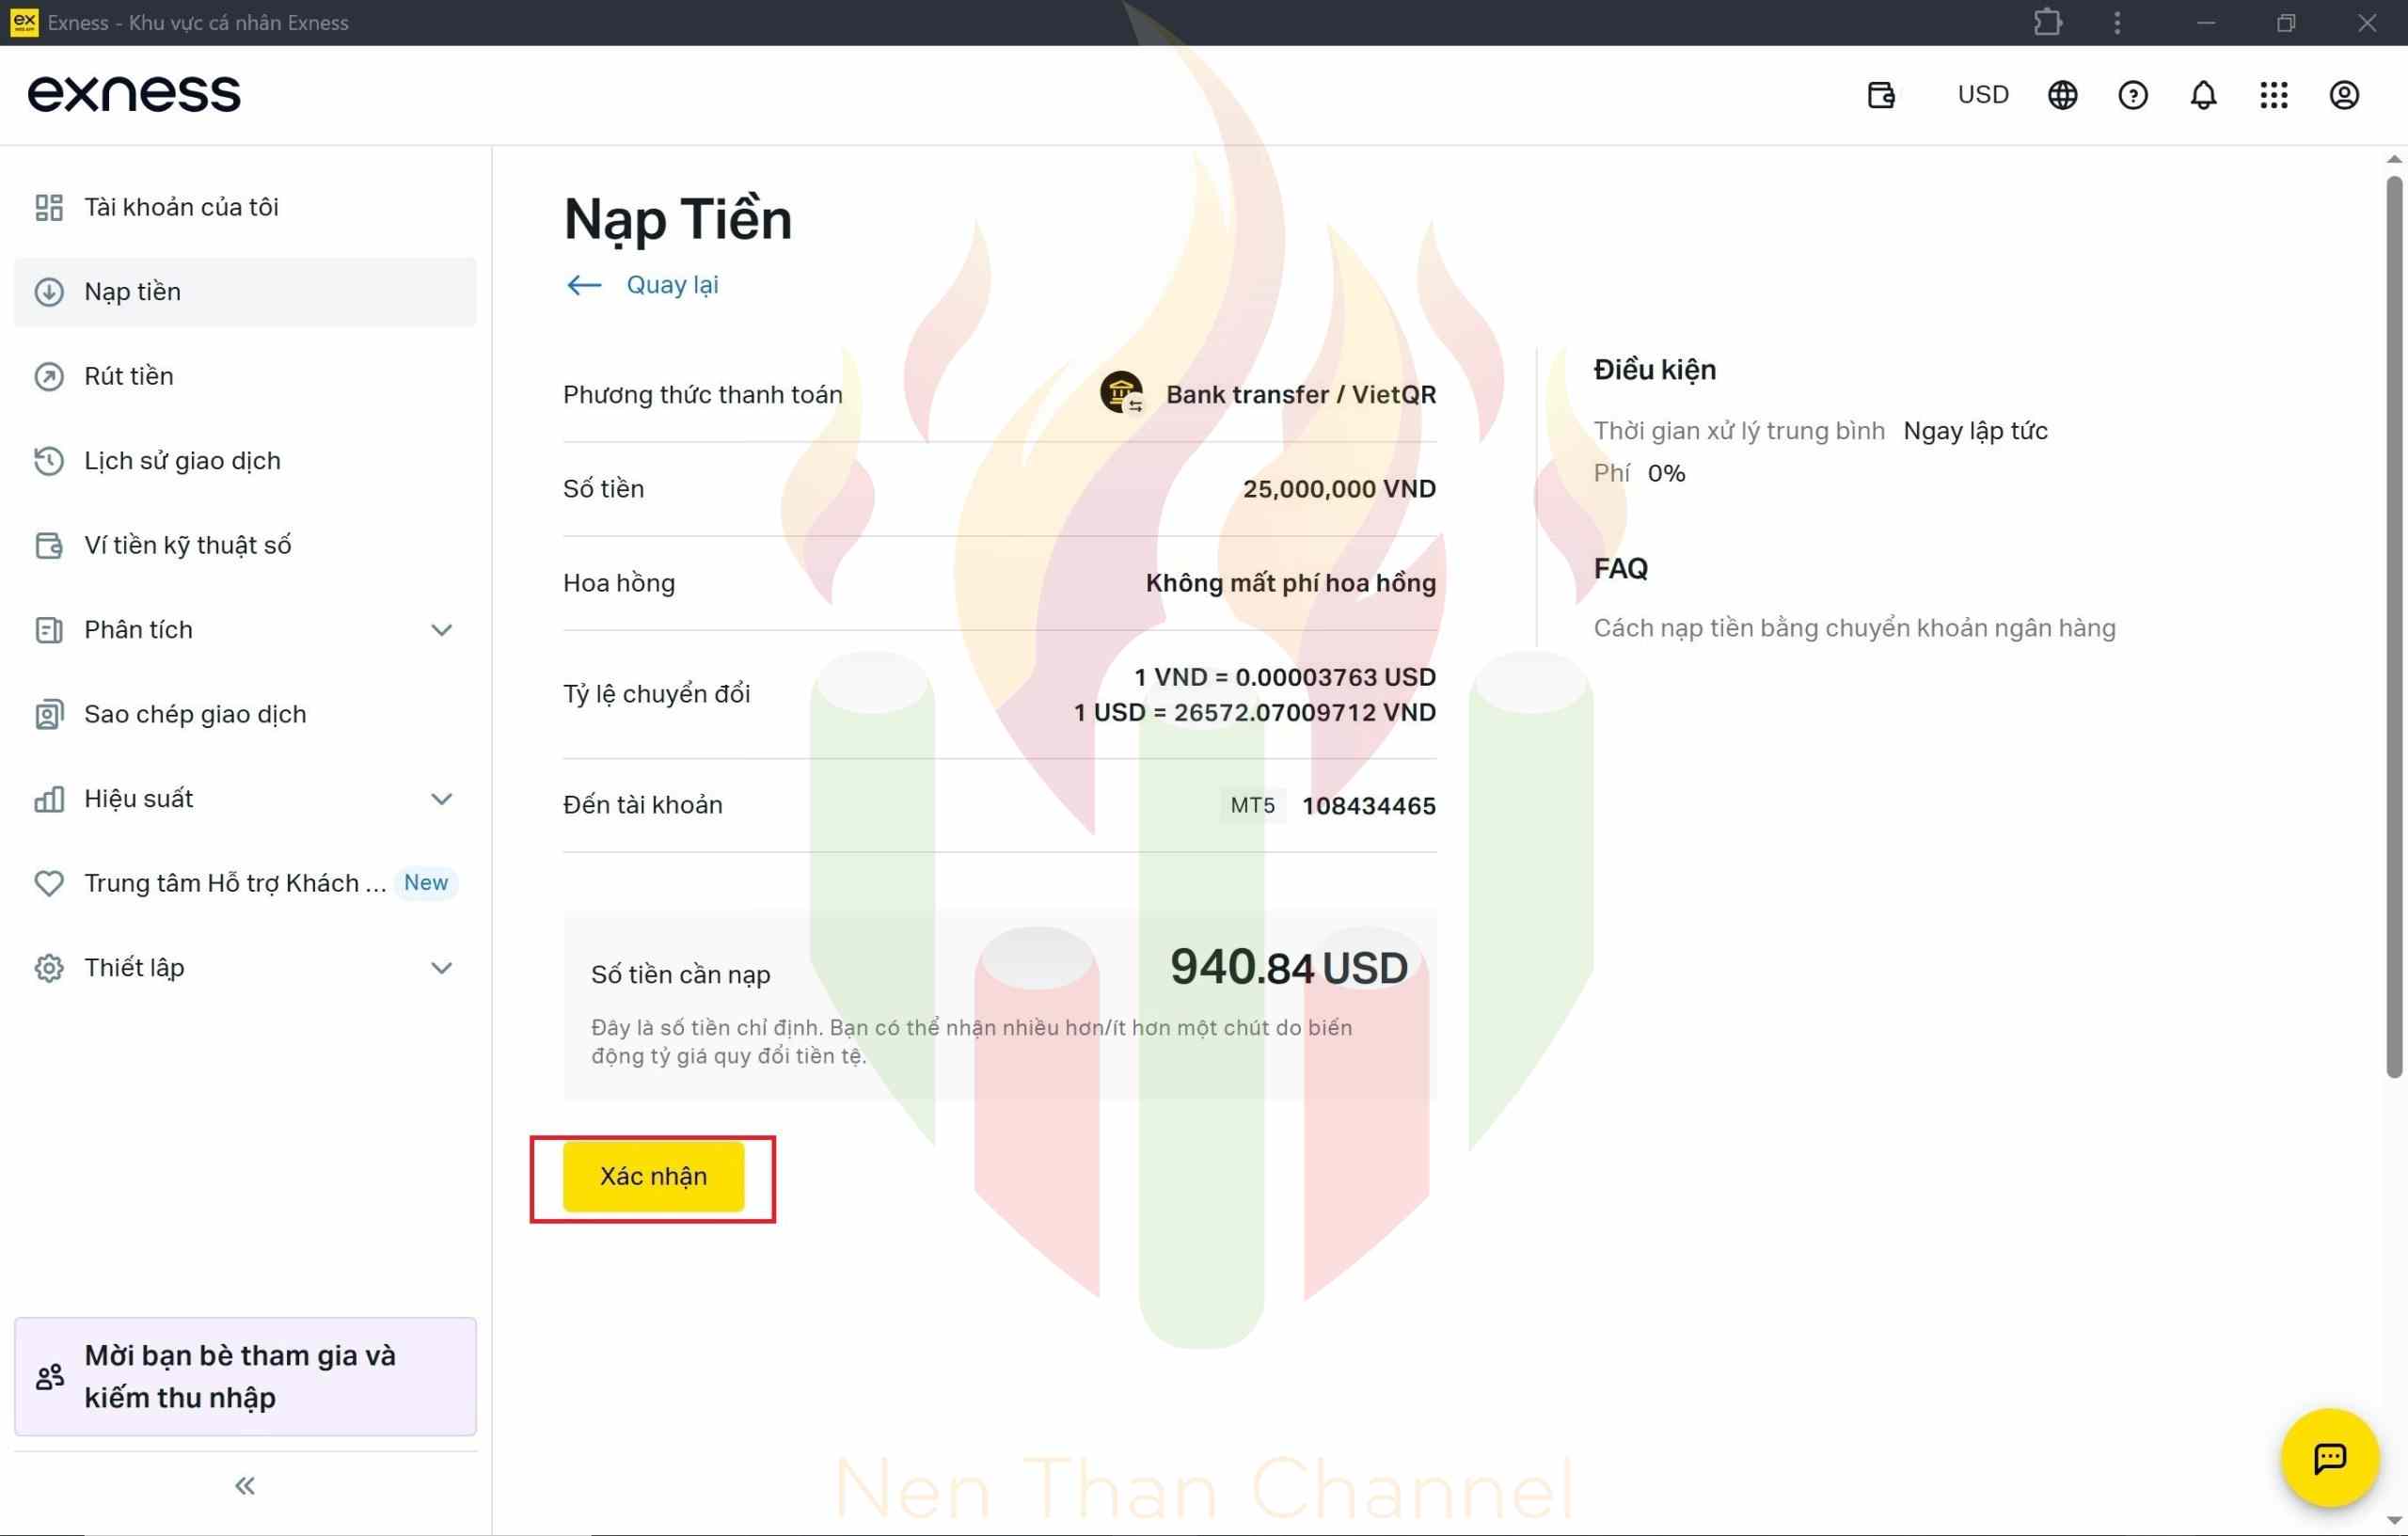This screenshot has height=1536, width=2408.
Task: Collapse the sidebar with double chevron
Action: 245,1485
